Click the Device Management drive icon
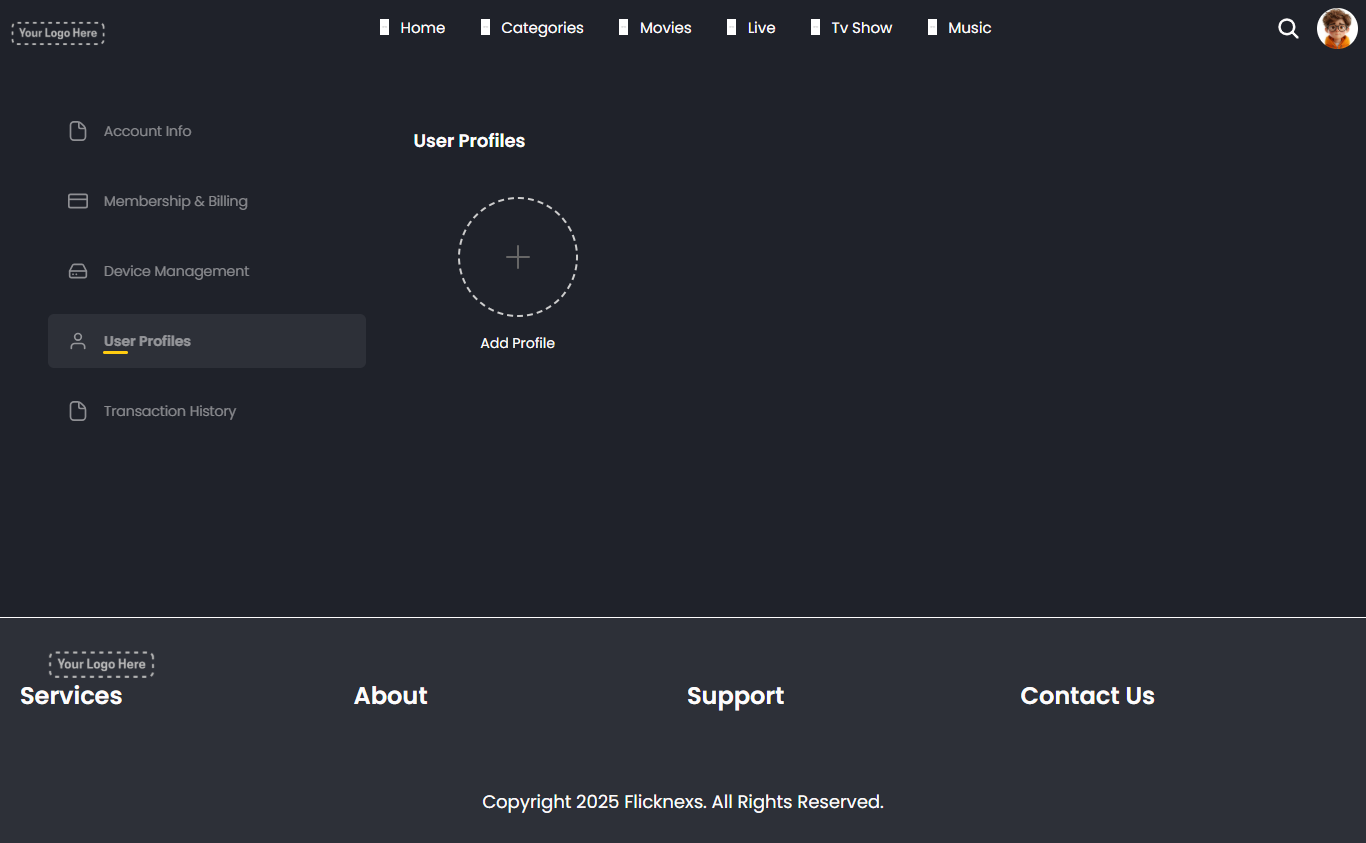Image resolution: width=1366 pixels, height=843 pixels. click(78, 271)
